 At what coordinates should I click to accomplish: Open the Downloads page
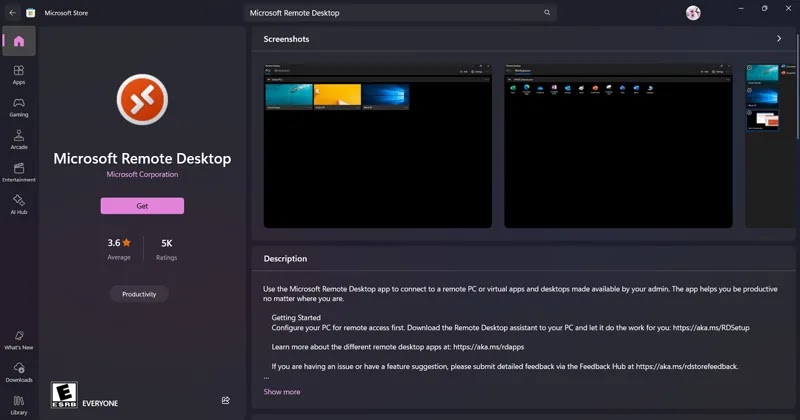(x=19, y=372)
